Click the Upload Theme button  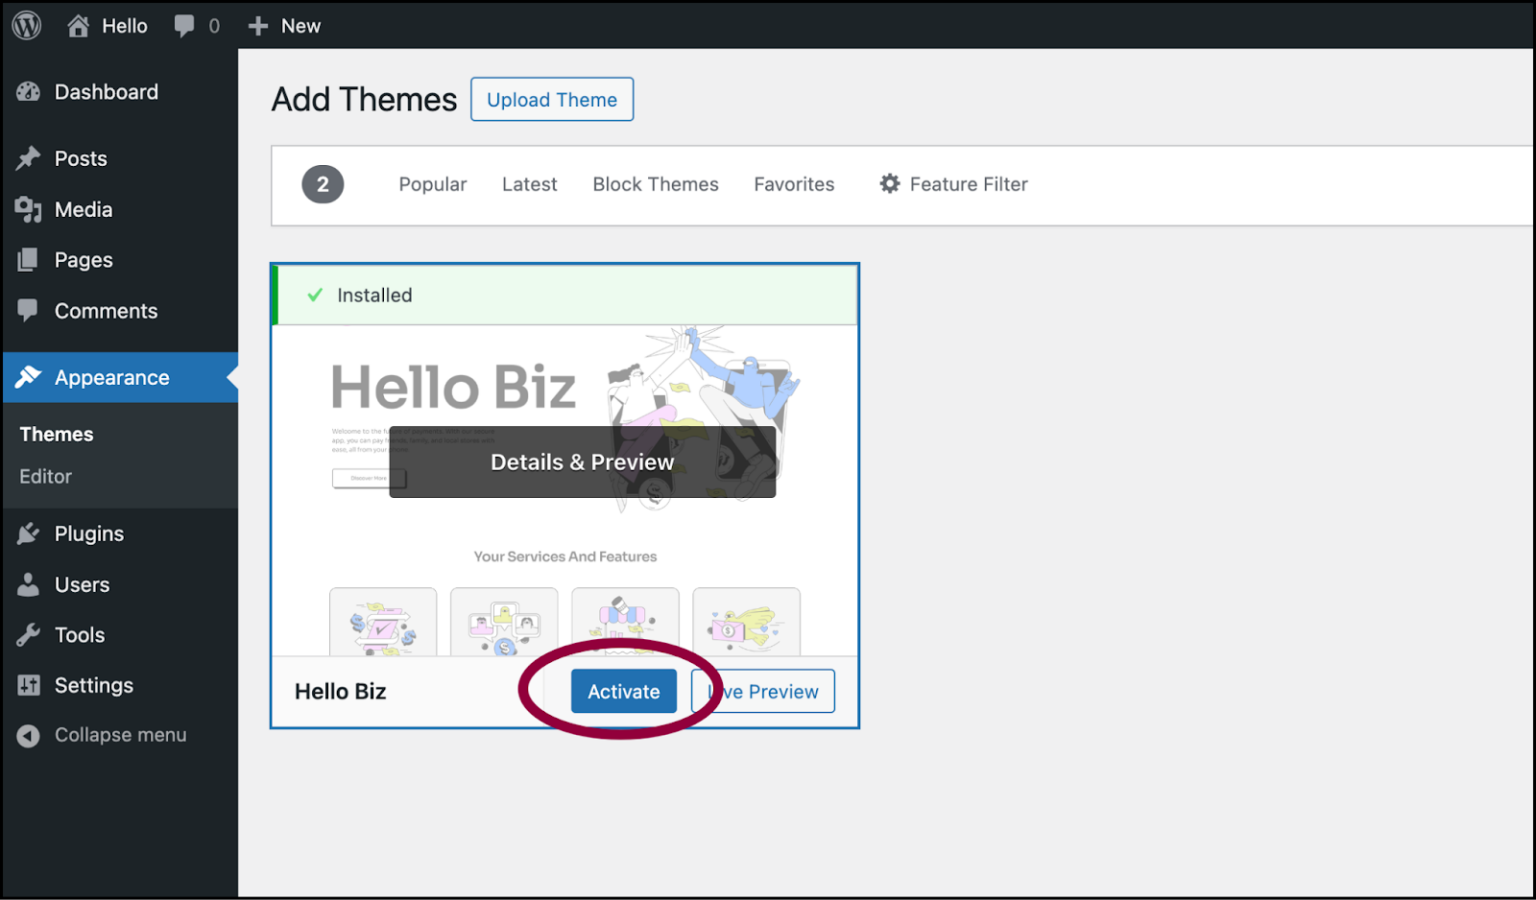coord(551,99)
